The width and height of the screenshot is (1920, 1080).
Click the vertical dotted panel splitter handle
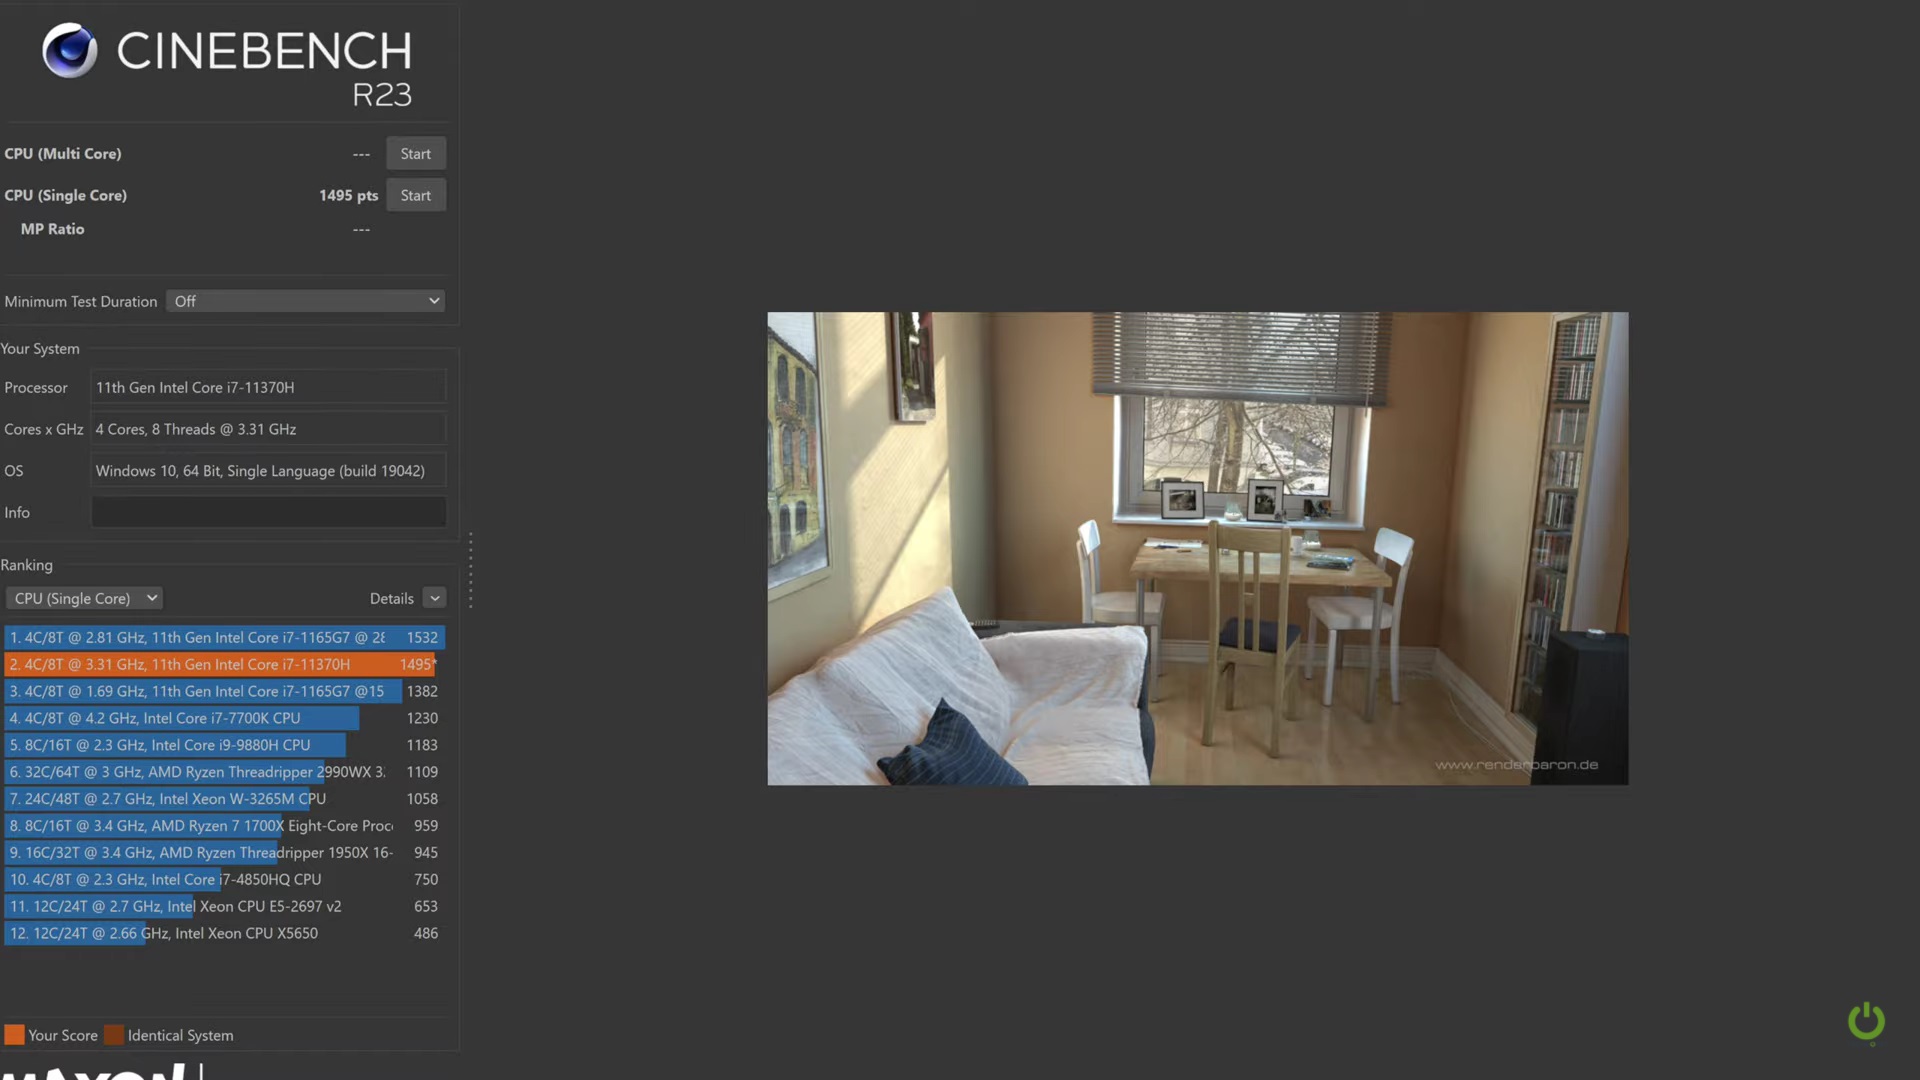470,570
